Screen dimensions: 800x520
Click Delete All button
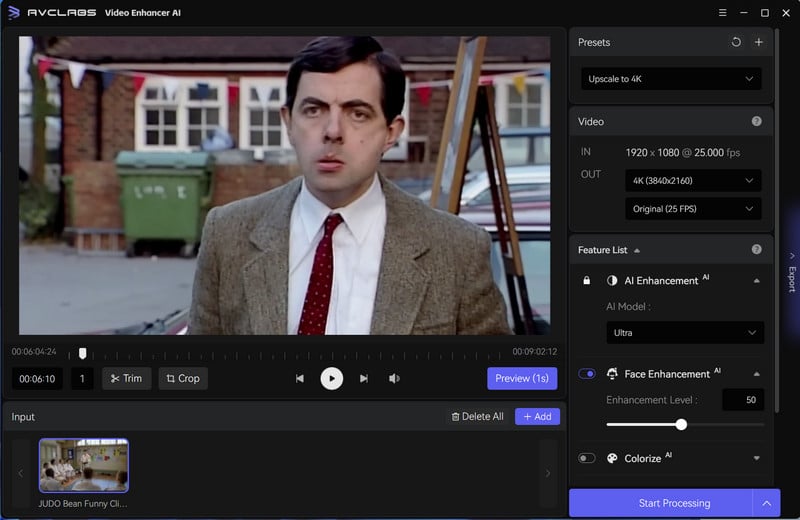pos(478,417)
